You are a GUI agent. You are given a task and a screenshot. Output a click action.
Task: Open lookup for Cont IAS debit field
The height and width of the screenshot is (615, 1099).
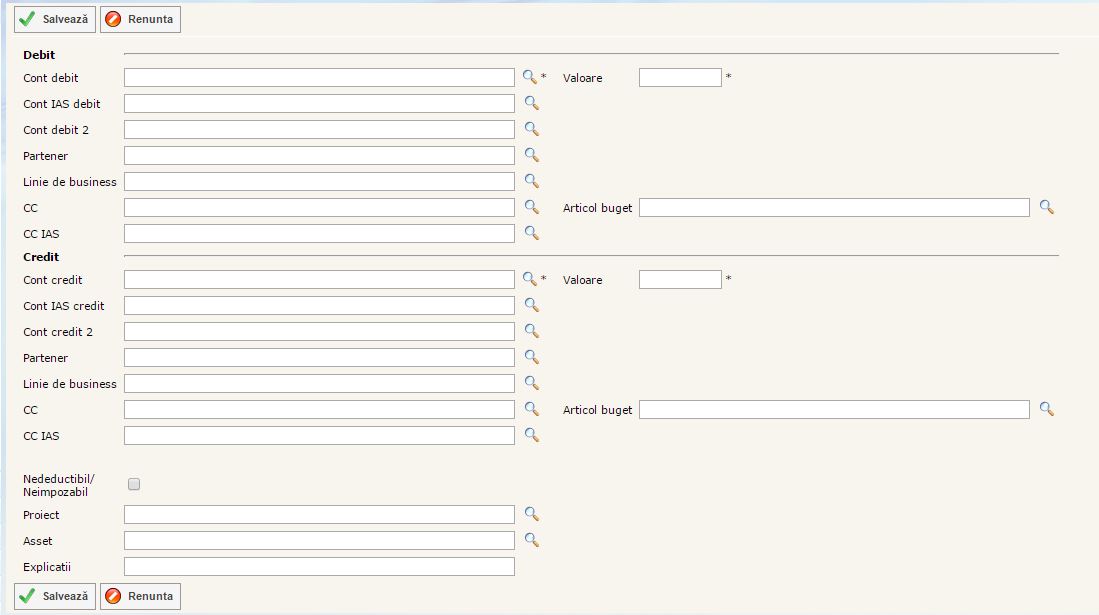[531, 103]
